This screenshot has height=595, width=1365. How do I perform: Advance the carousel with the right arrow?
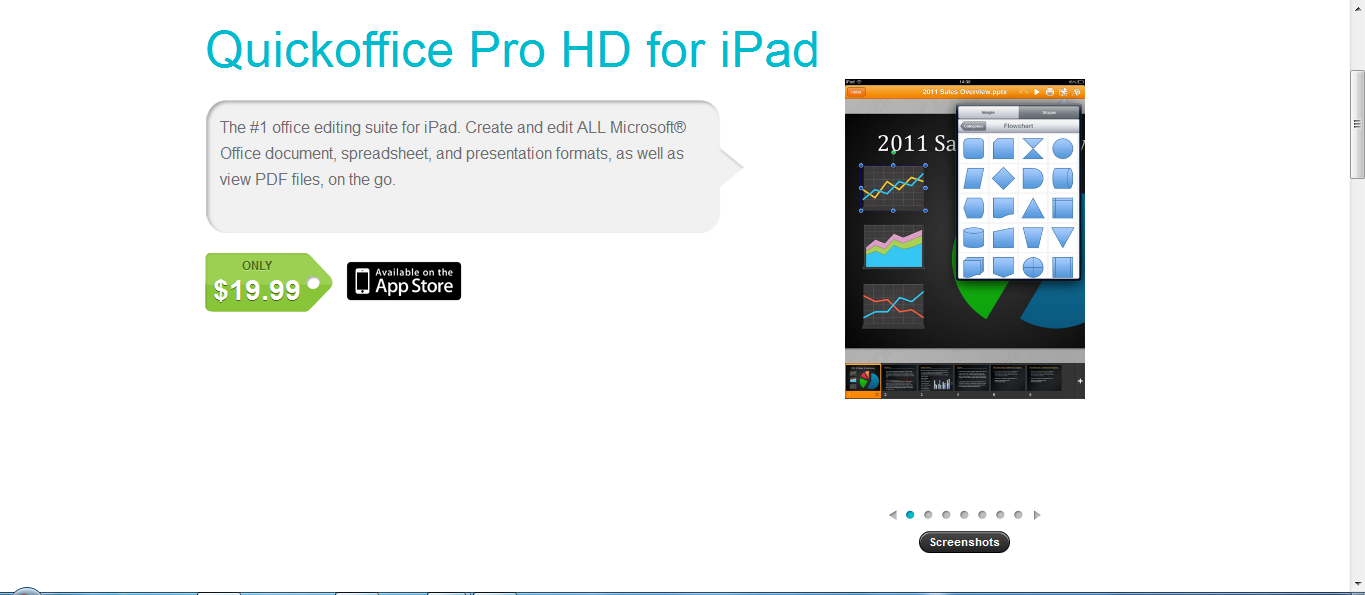point(1038,514)
